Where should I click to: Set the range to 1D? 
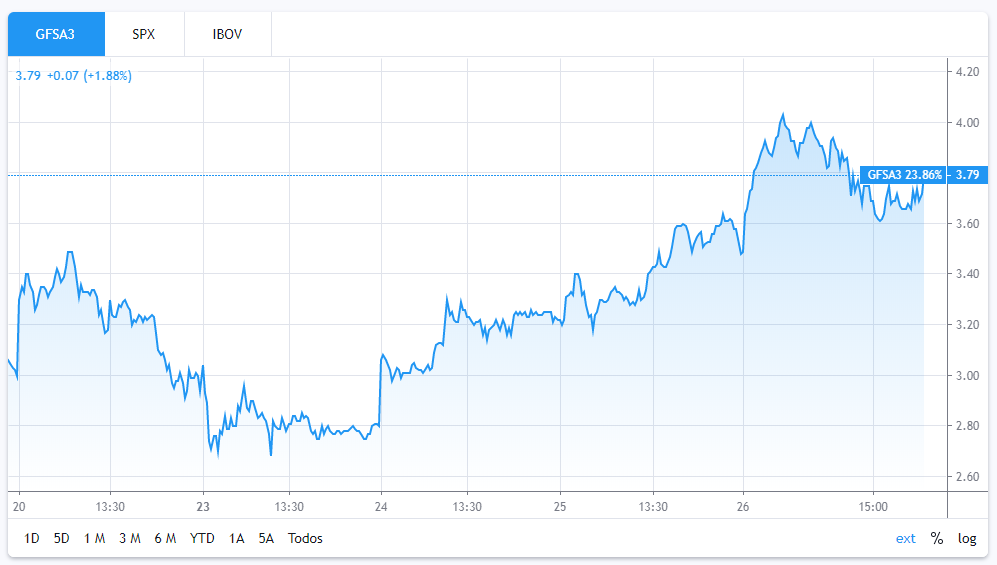pos(32,538)
